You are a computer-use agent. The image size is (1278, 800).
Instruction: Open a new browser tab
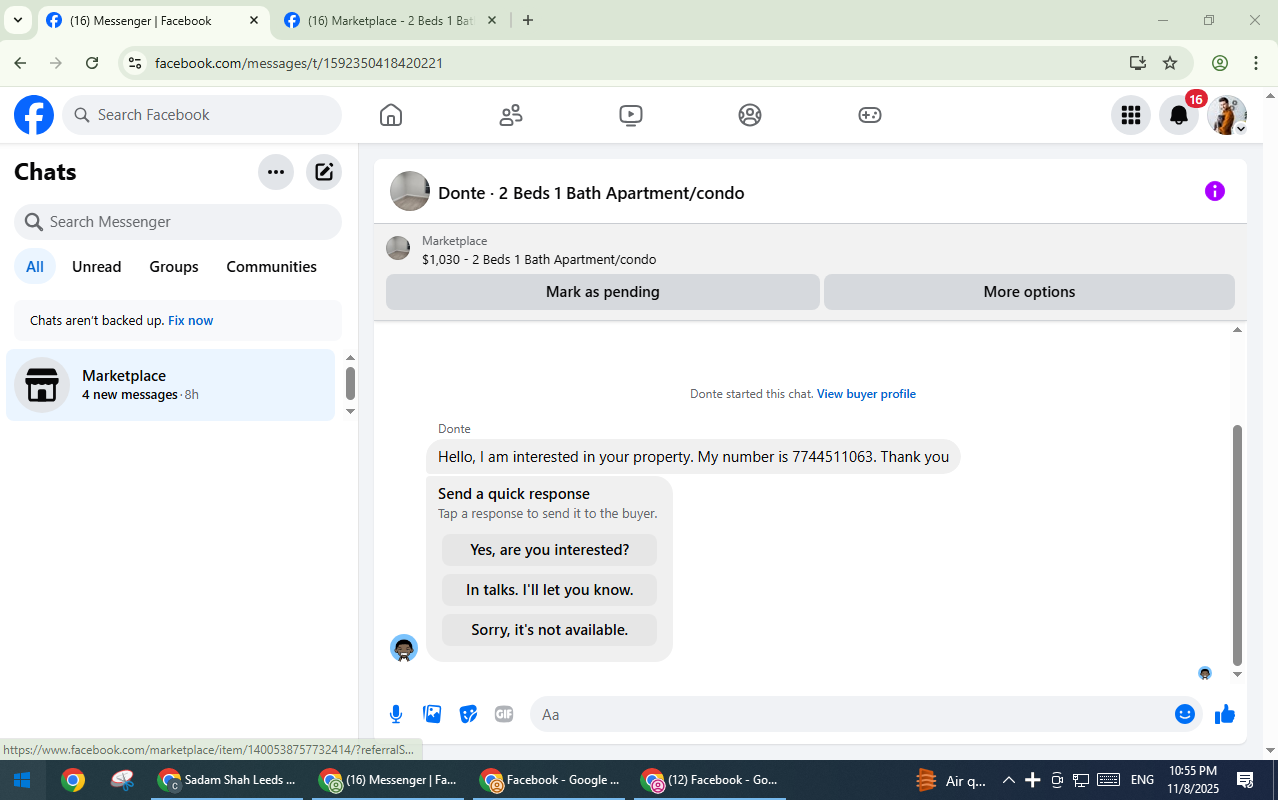528,20
